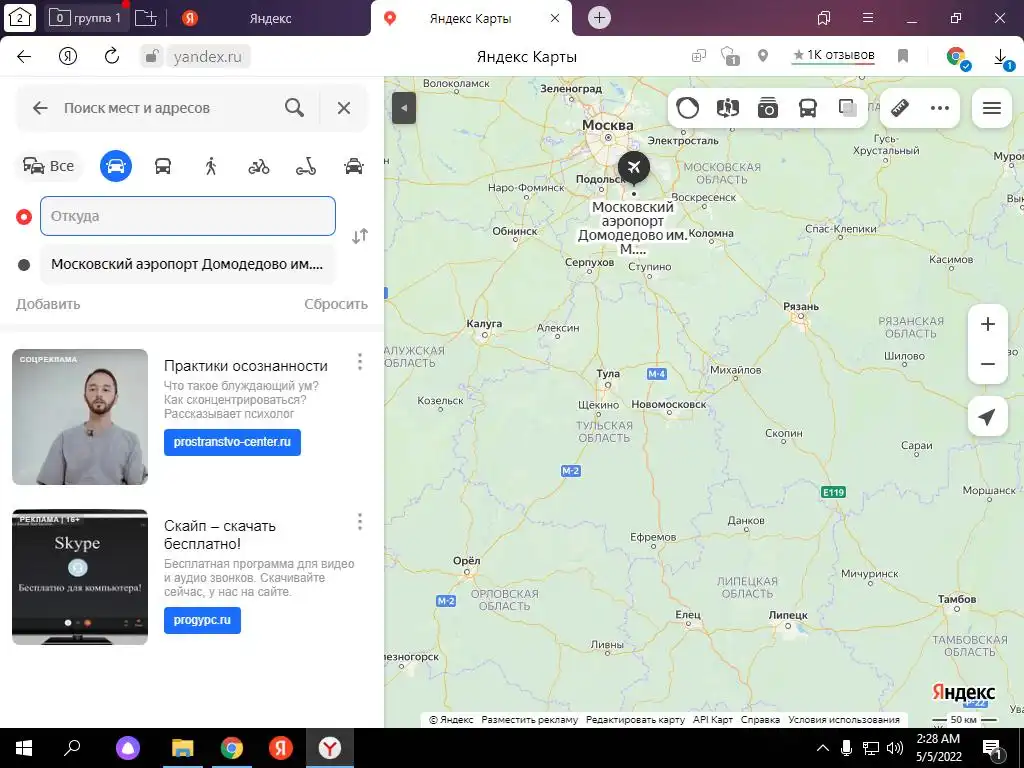Select the car route mode

(116, 166)
